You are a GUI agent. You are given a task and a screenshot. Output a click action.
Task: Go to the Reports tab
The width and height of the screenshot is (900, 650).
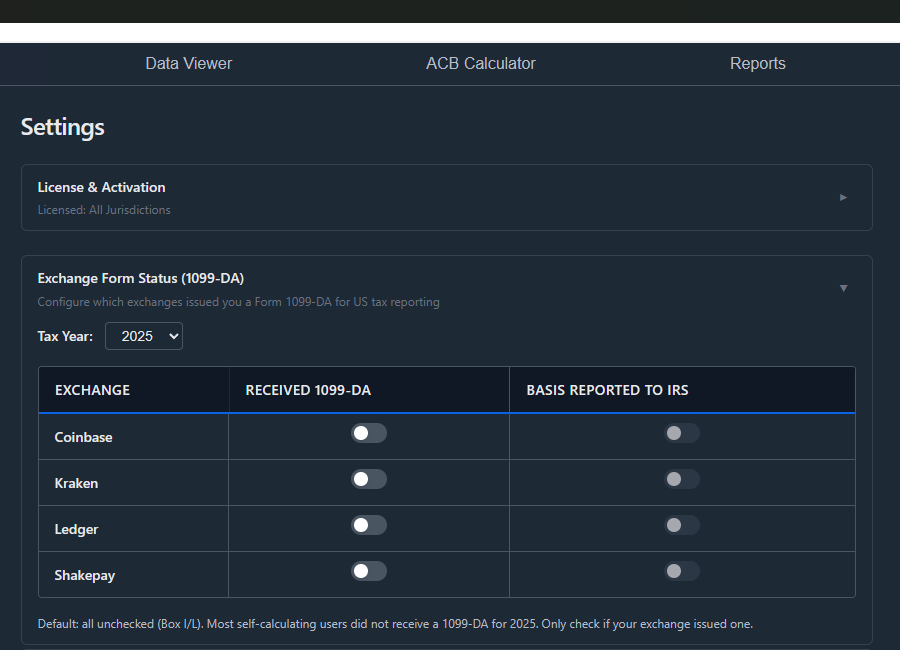[757, 63]
